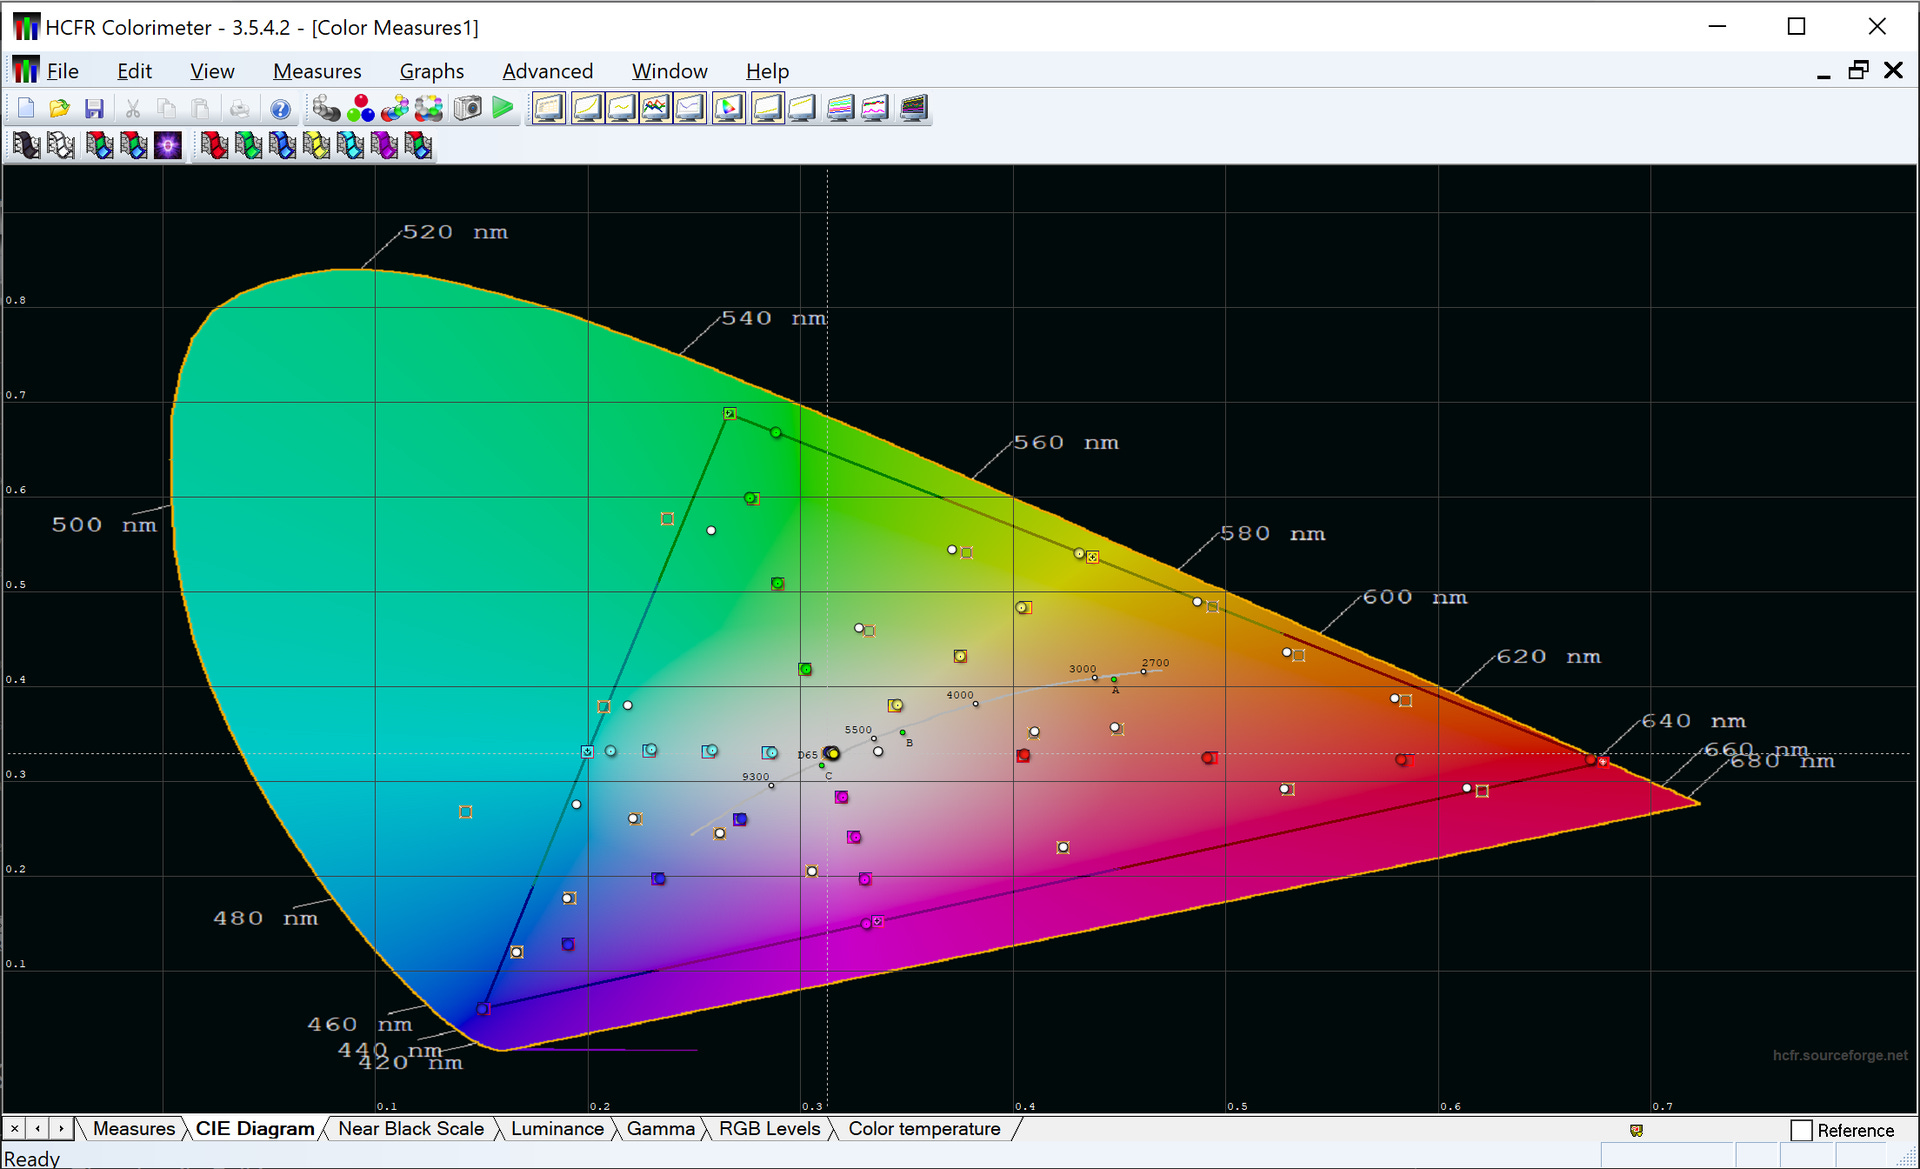
Task: Start measuring with the green play button
Action: click(503, 108)
